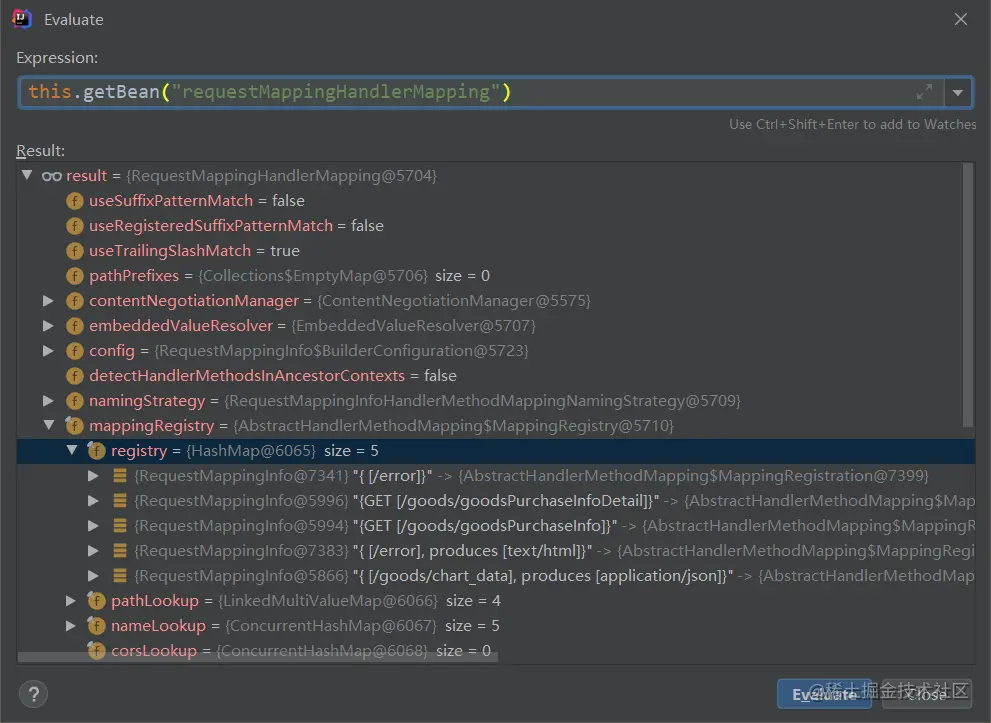Select the corsLookup size = 0 row
991x723 pixels.
(496, 650)
